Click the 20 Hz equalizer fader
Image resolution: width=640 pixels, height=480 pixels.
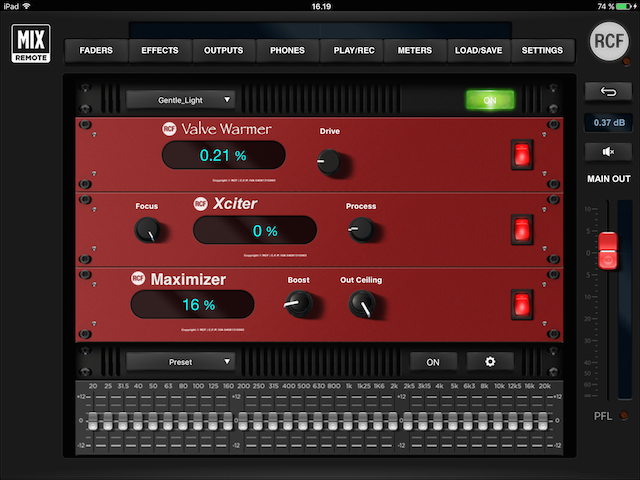(93, 421)
